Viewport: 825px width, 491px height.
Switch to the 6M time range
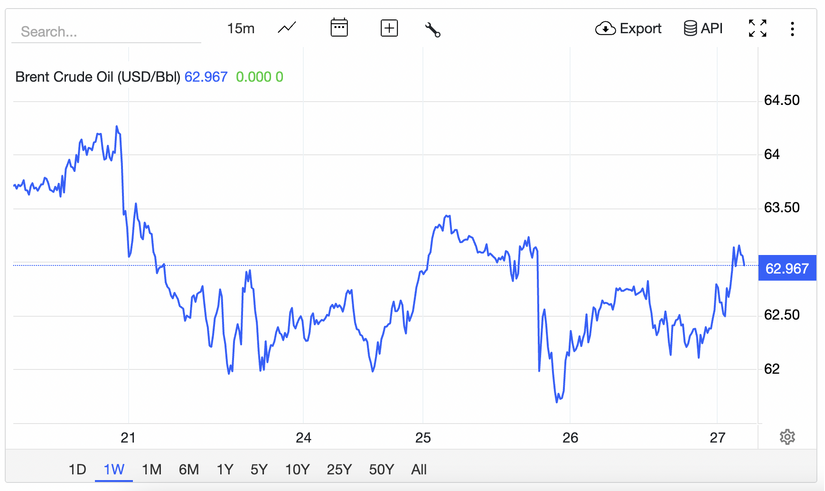[188, 469]
